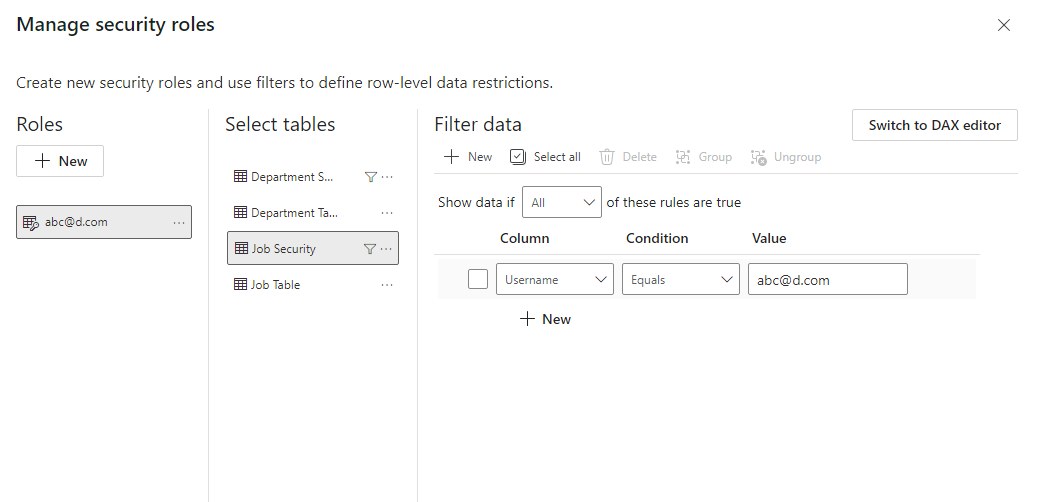Open the Username column dropdown
Screen dimensions: 1047x502
click(x=555, y=279)
